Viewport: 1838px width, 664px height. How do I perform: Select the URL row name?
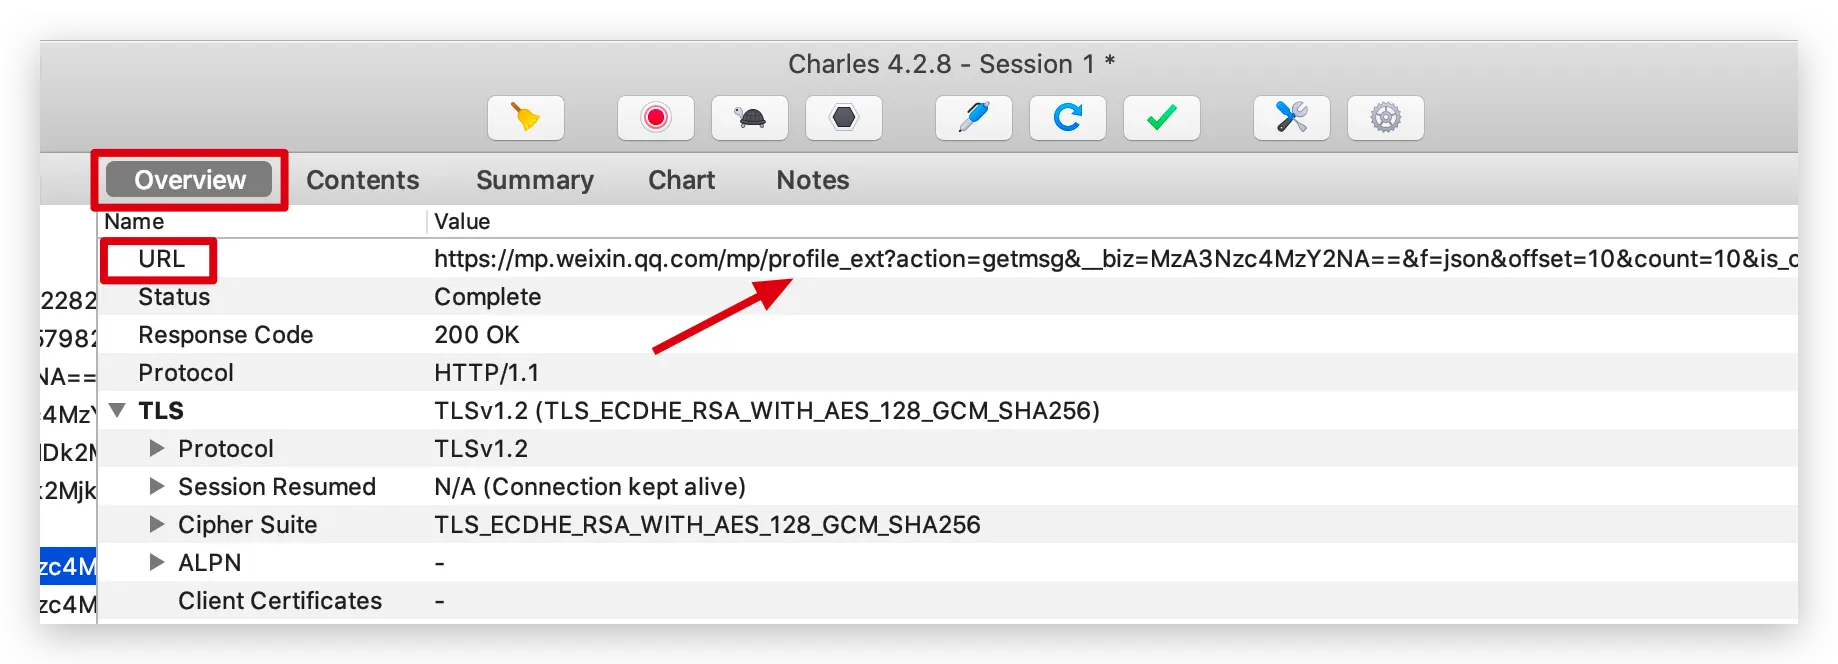pos(162,259)
